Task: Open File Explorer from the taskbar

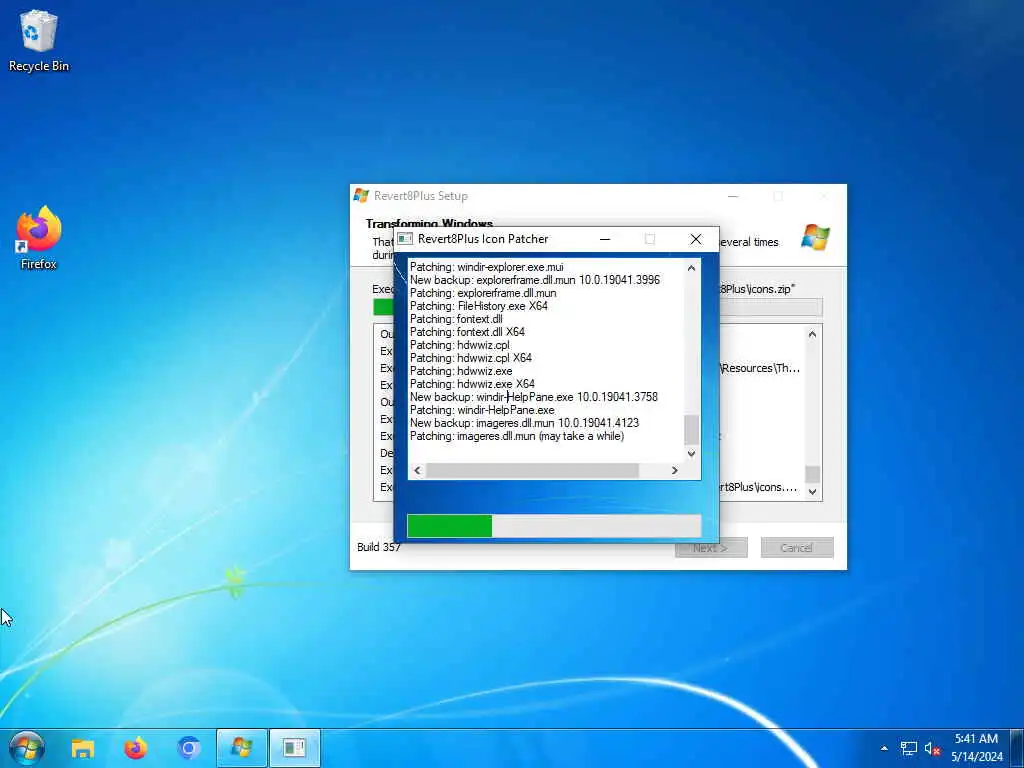Action: coord(83,748)
